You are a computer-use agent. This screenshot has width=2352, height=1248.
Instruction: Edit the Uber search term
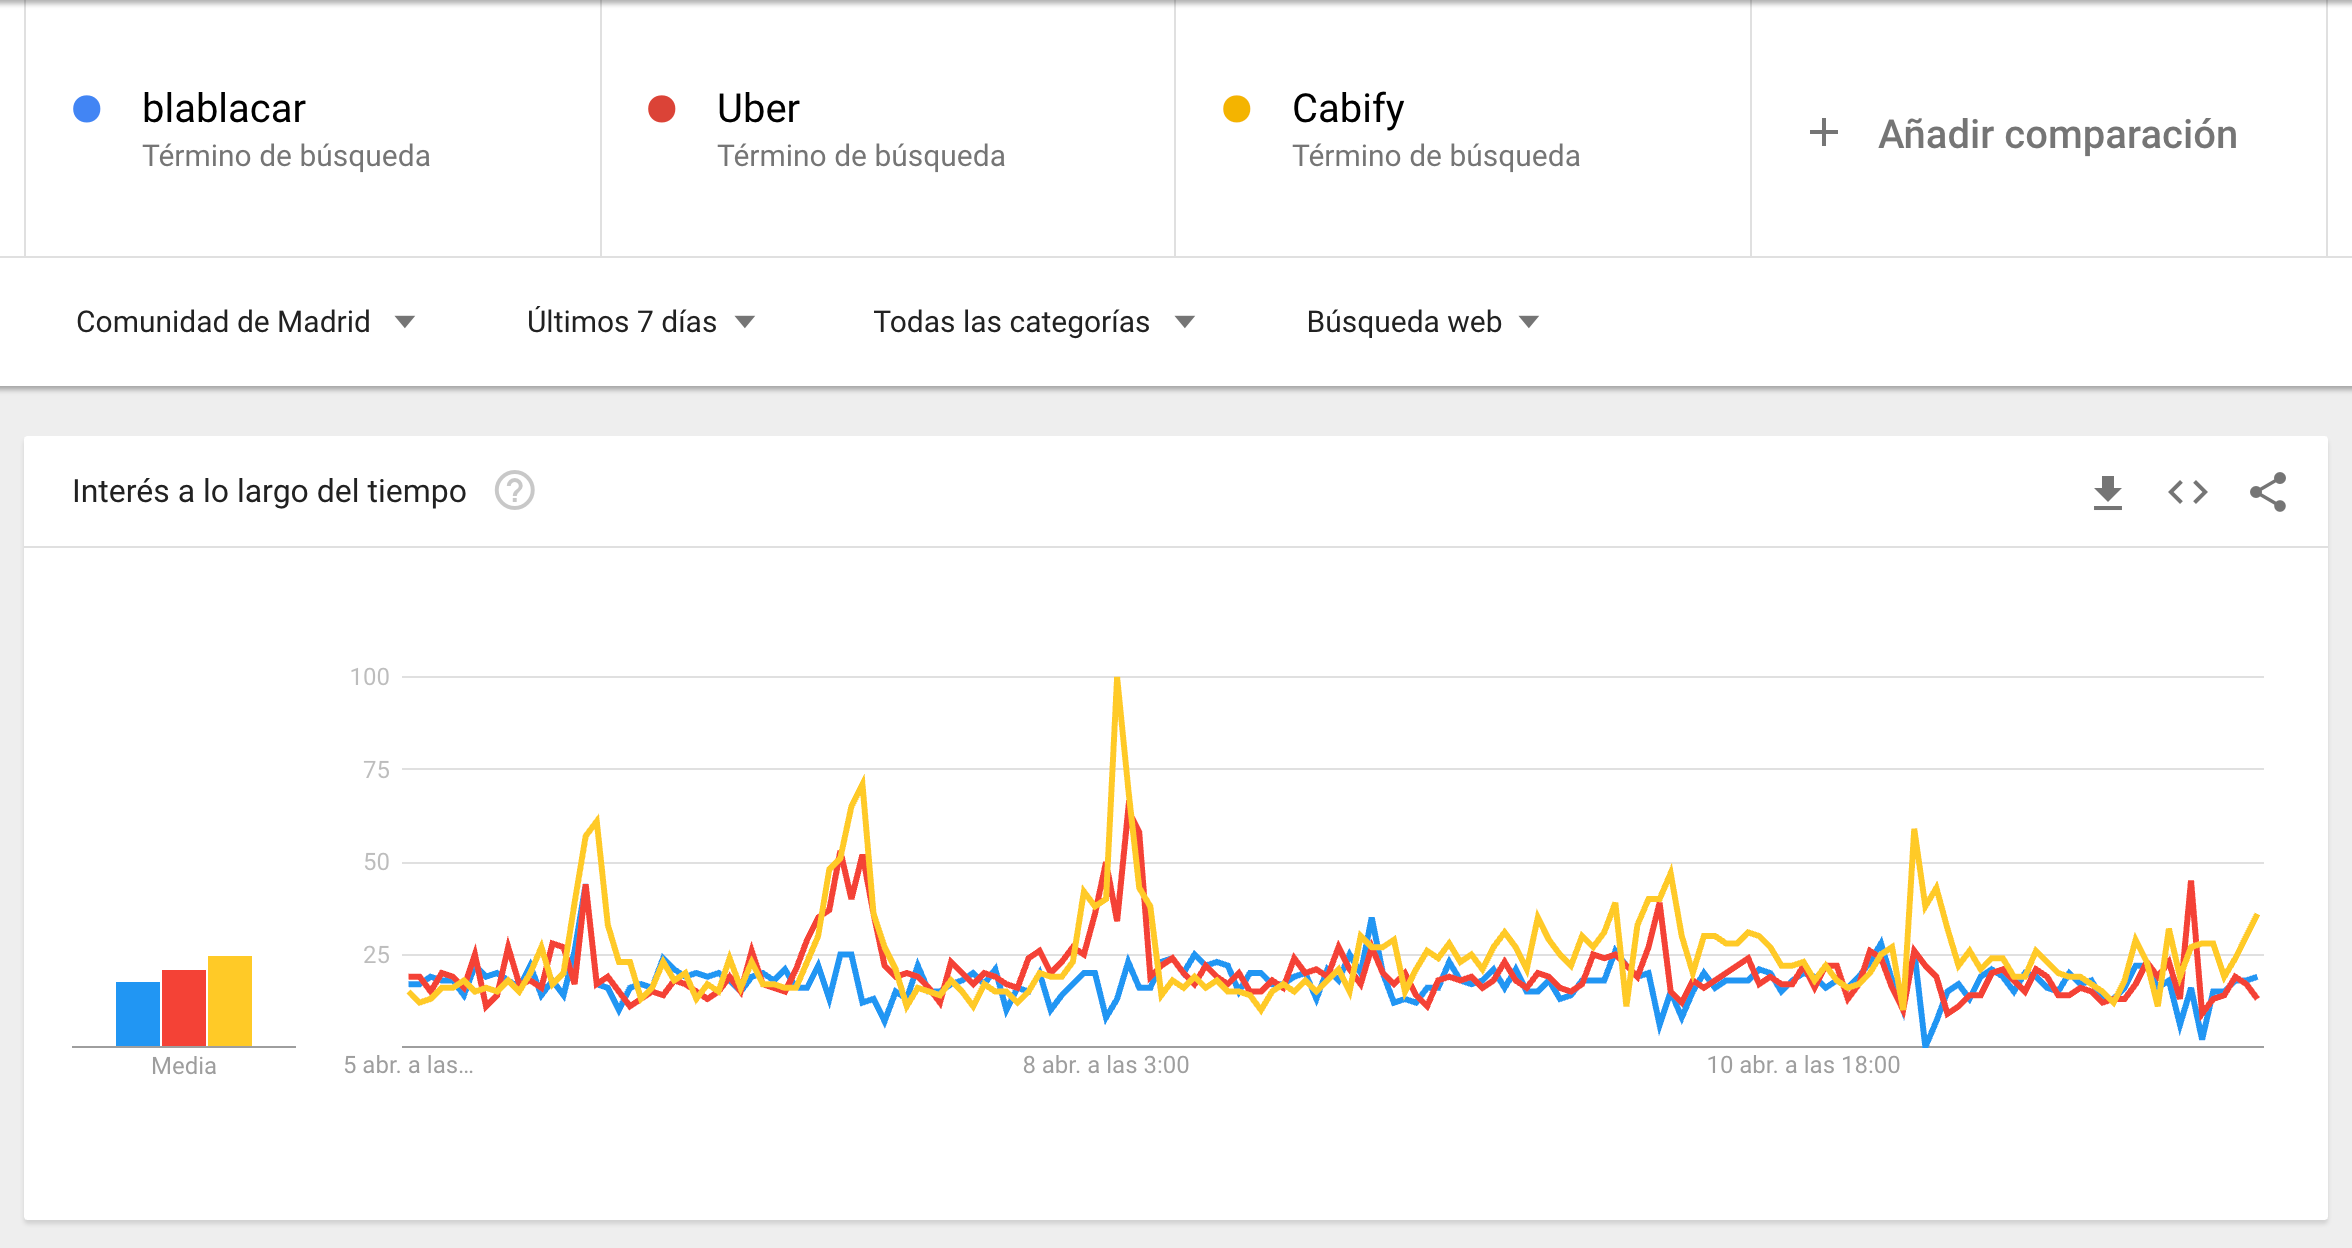(x=758, y=109)
